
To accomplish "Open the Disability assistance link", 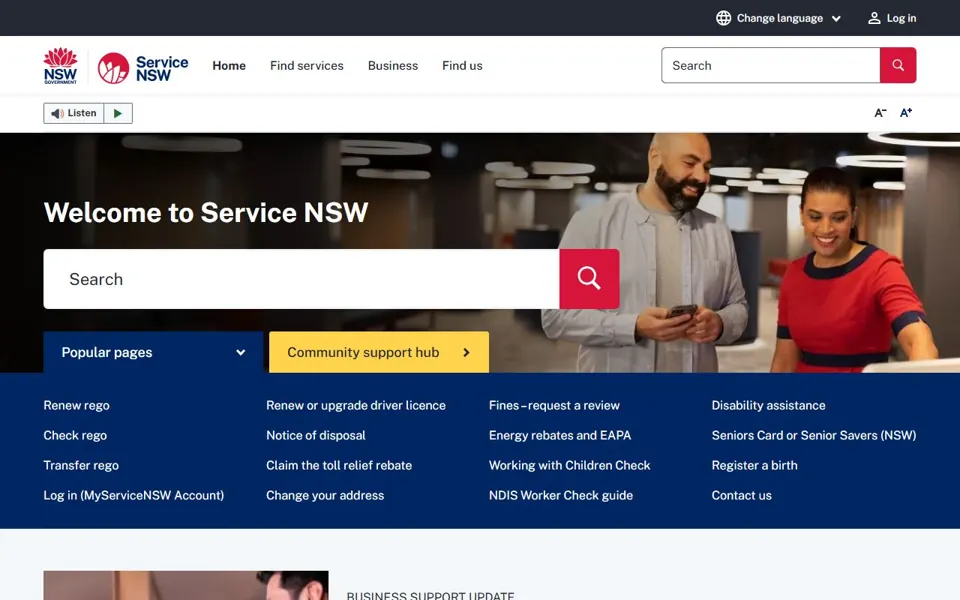I will 768,405.
